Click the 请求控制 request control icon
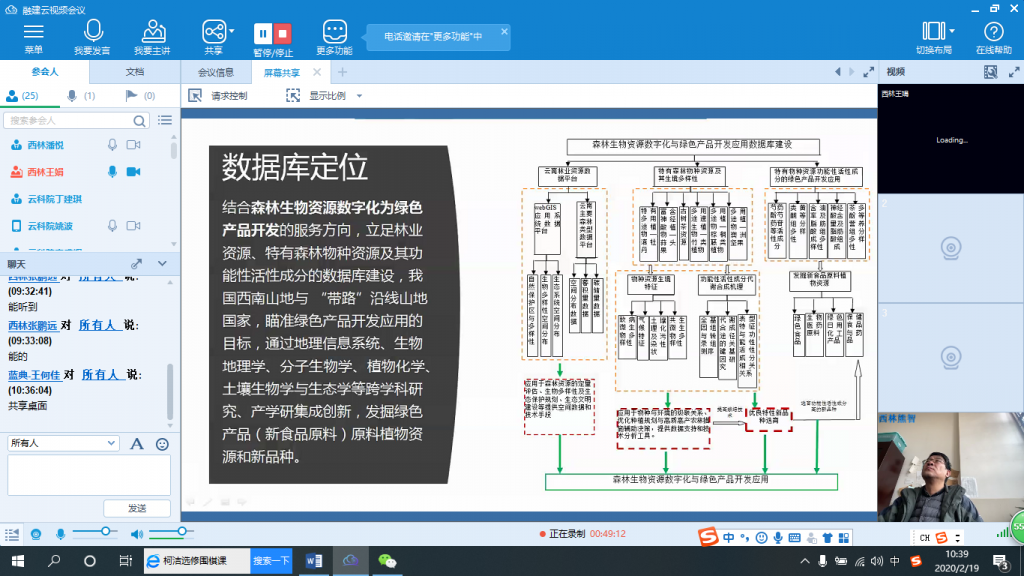The height and width of the screenshot is (576, 1024). [x=196, y=96]
